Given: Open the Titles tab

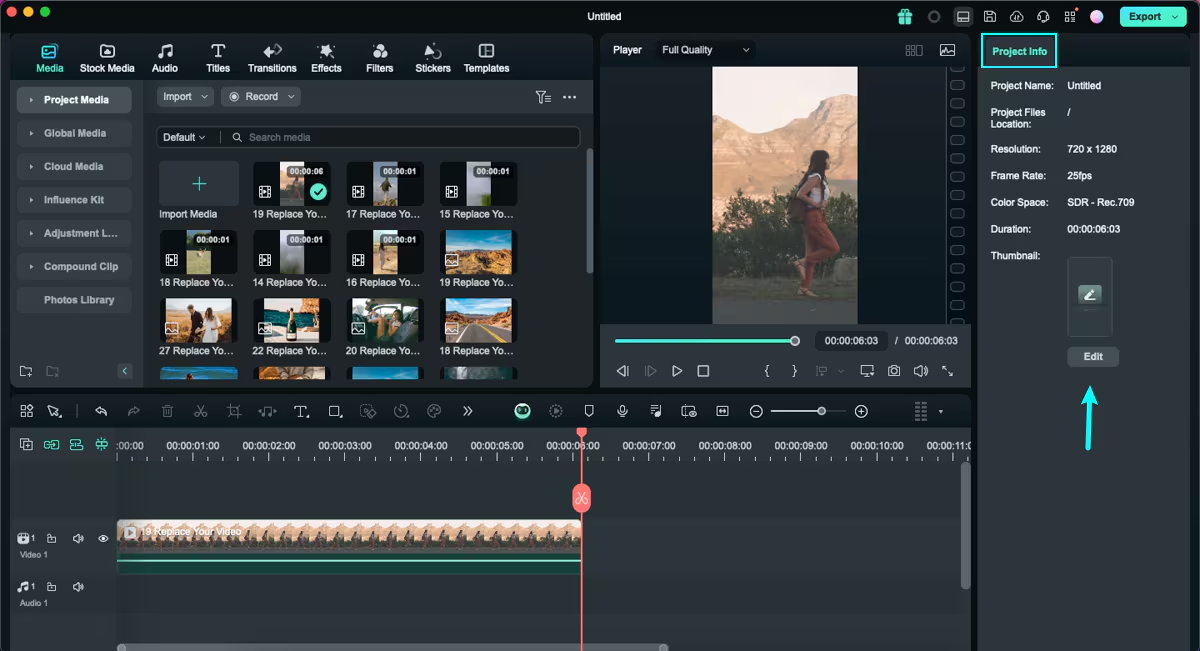Looking at the screenshot, I should [x=218, y=58].
